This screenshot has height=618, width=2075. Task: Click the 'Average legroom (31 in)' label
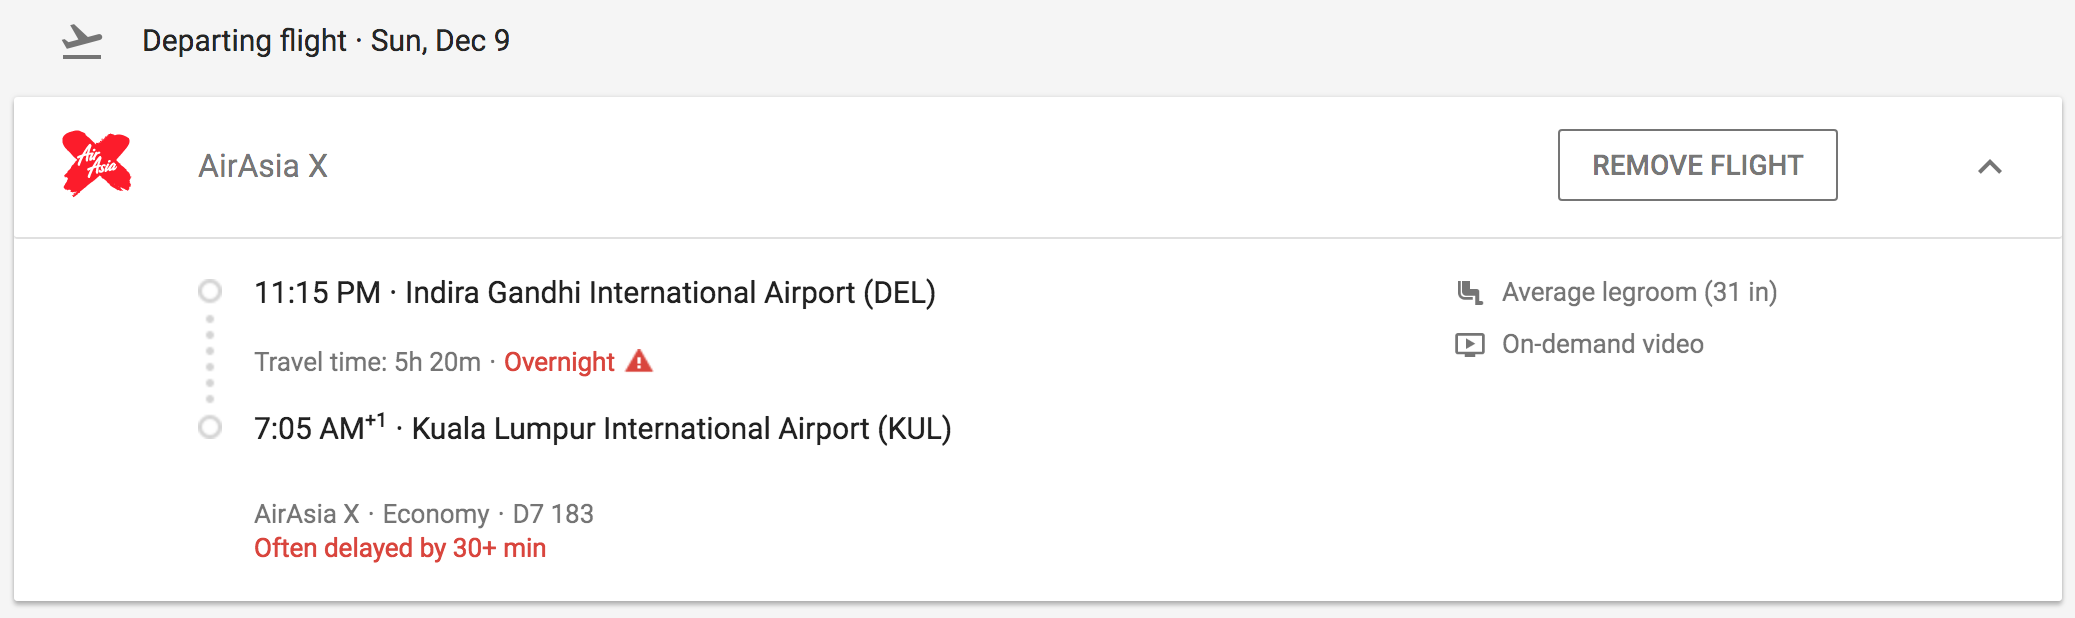click(1639, 292)
